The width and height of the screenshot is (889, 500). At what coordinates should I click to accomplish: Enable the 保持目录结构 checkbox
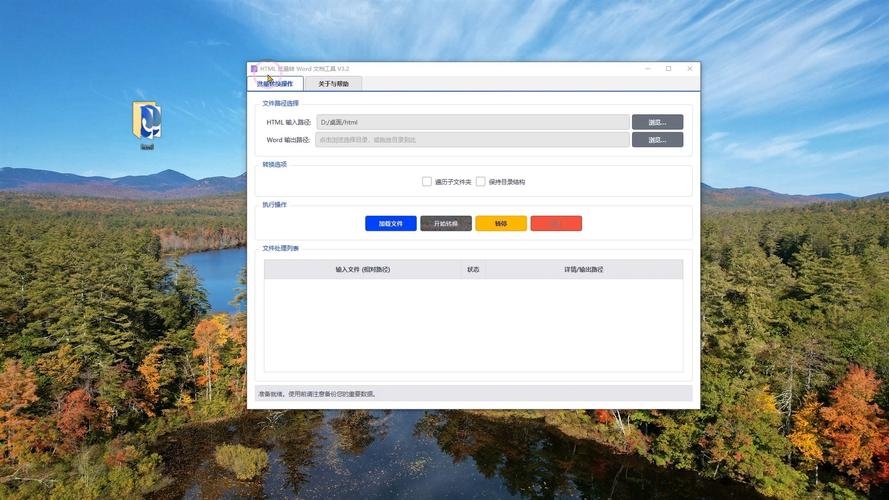click(481, 181)
